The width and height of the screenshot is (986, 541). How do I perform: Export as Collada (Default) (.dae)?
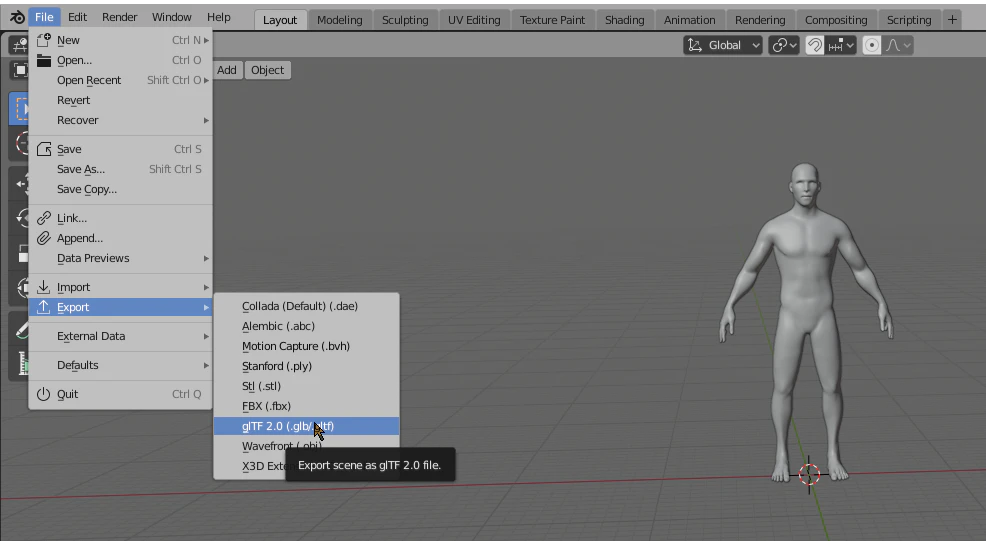[306, 306]
